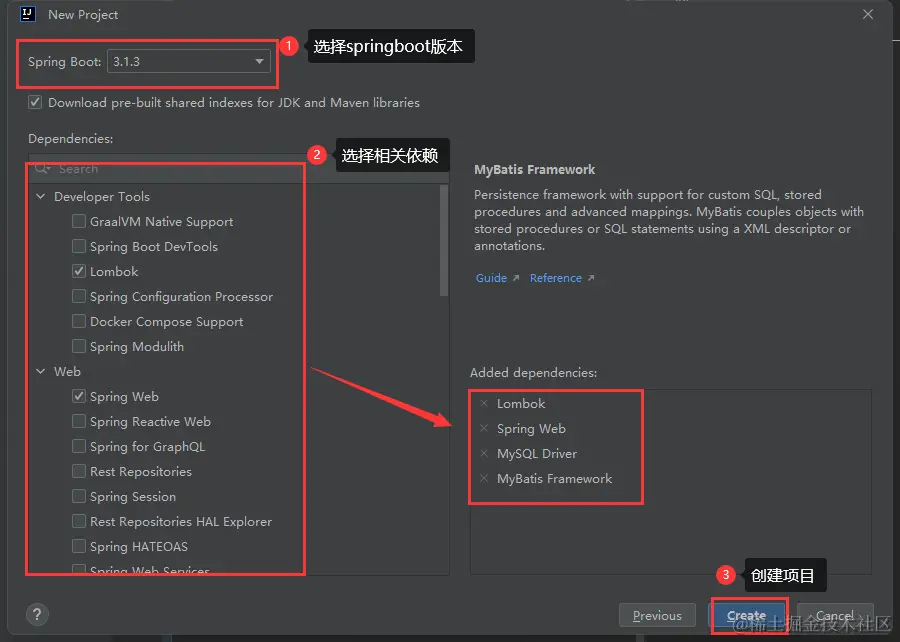Remove Lombok from added dependencies

[x=484, y=403]
